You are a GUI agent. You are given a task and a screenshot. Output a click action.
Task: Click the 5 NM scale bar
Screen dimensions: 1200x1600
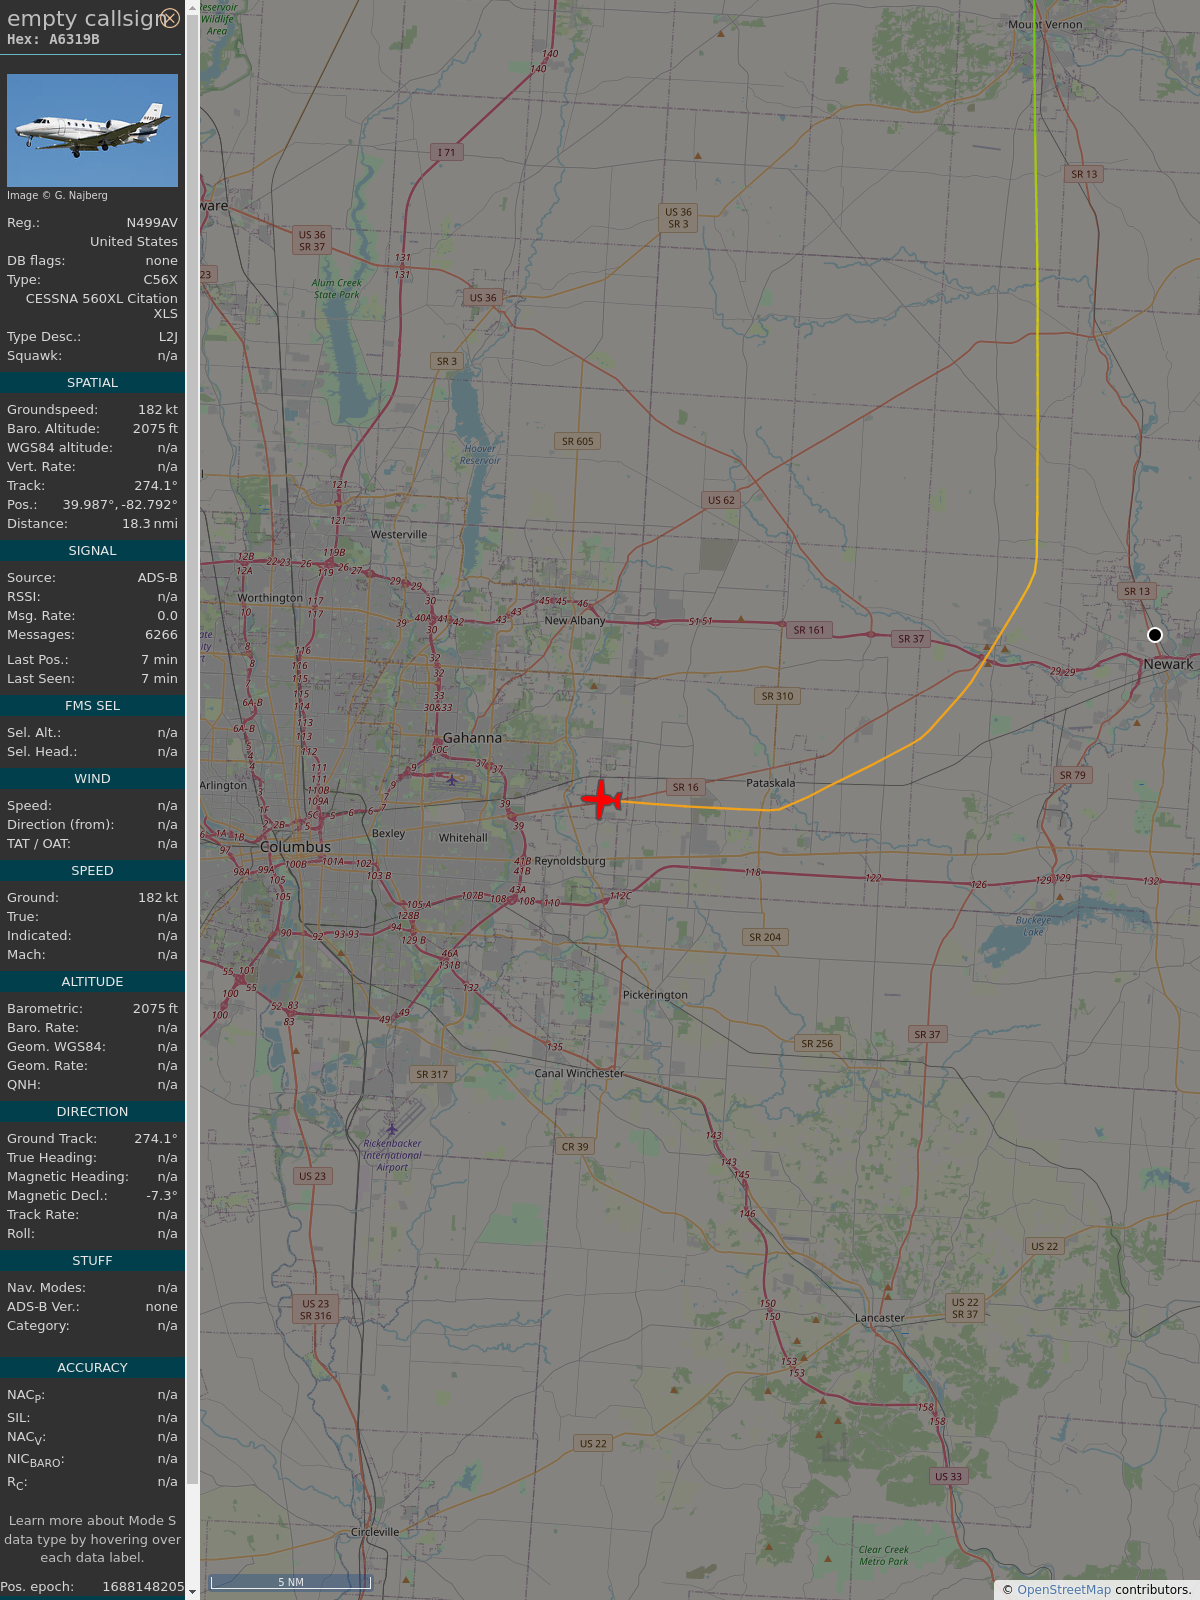pos(290,1582)
